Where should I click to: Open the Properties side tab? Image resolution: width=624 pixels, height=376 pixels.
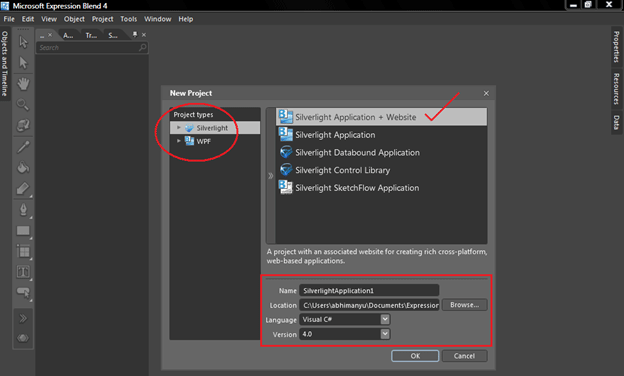[x=616, y=47]
